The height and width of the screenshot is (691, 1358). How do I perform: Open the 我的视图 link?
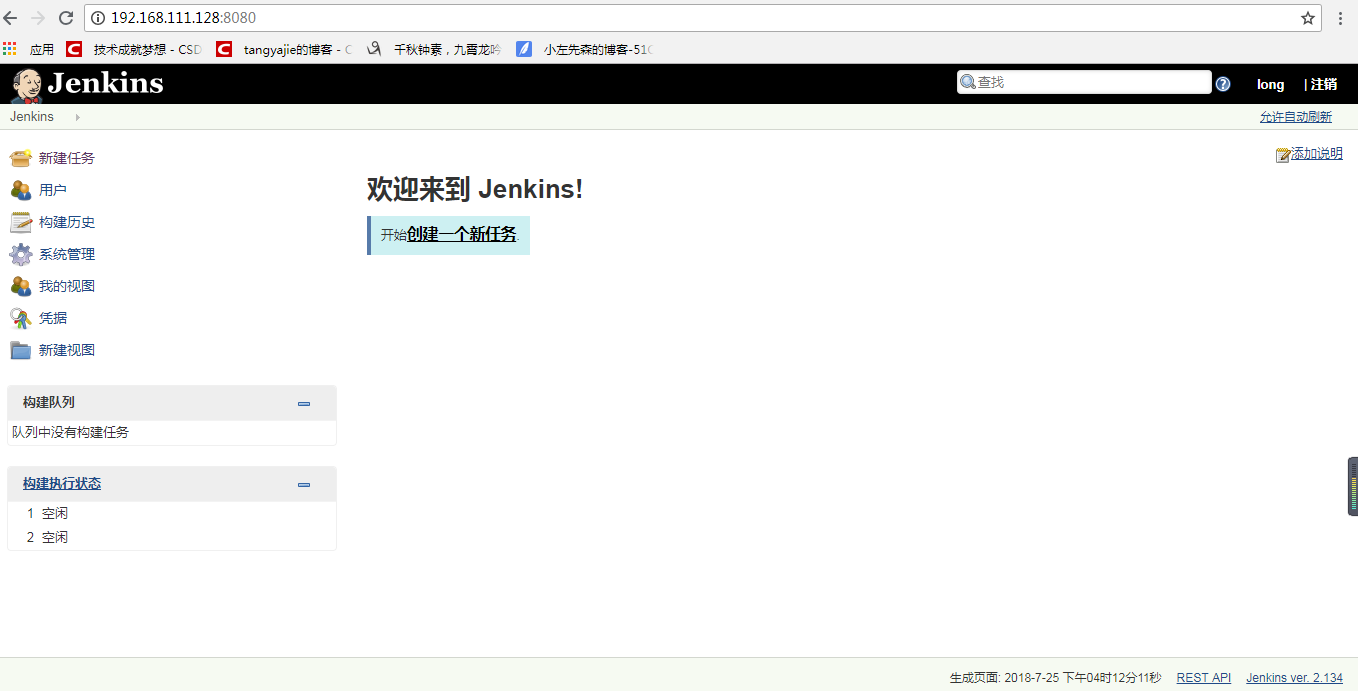pyautogui.click(x=67, y=286)
